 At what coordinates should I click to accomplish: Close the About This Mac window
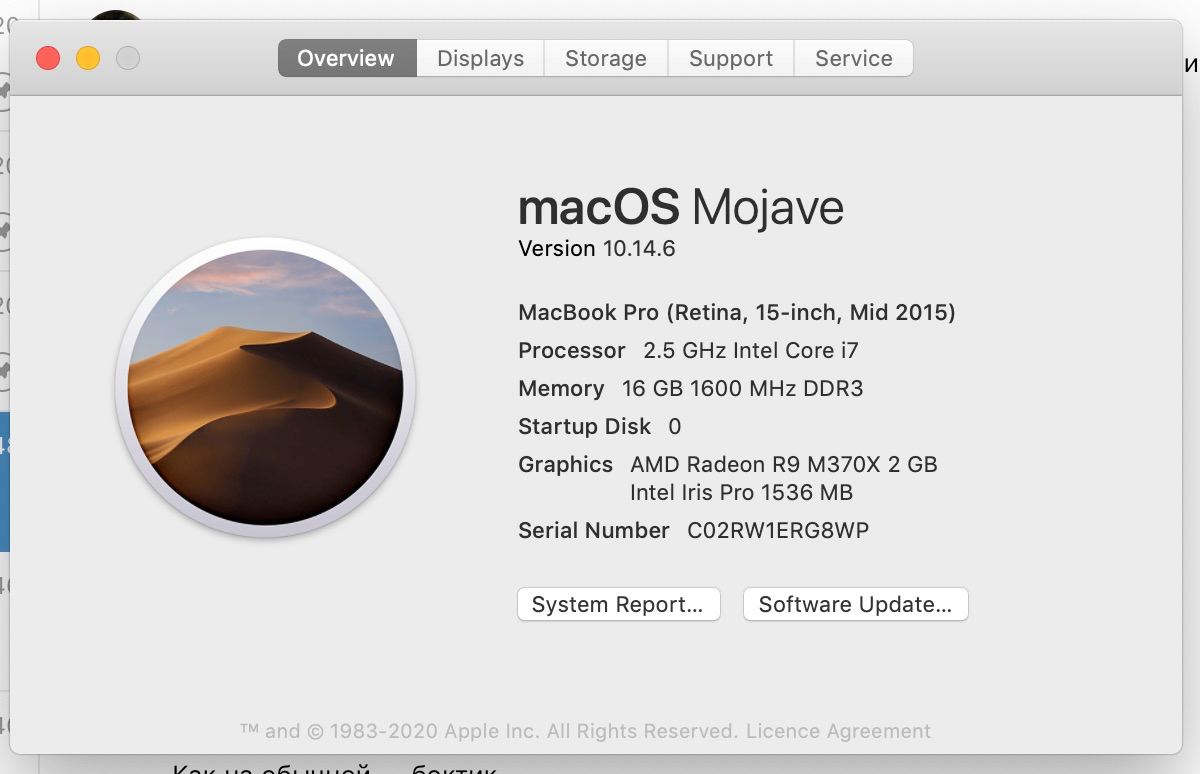pyautogui.click(x=48, y=58)
